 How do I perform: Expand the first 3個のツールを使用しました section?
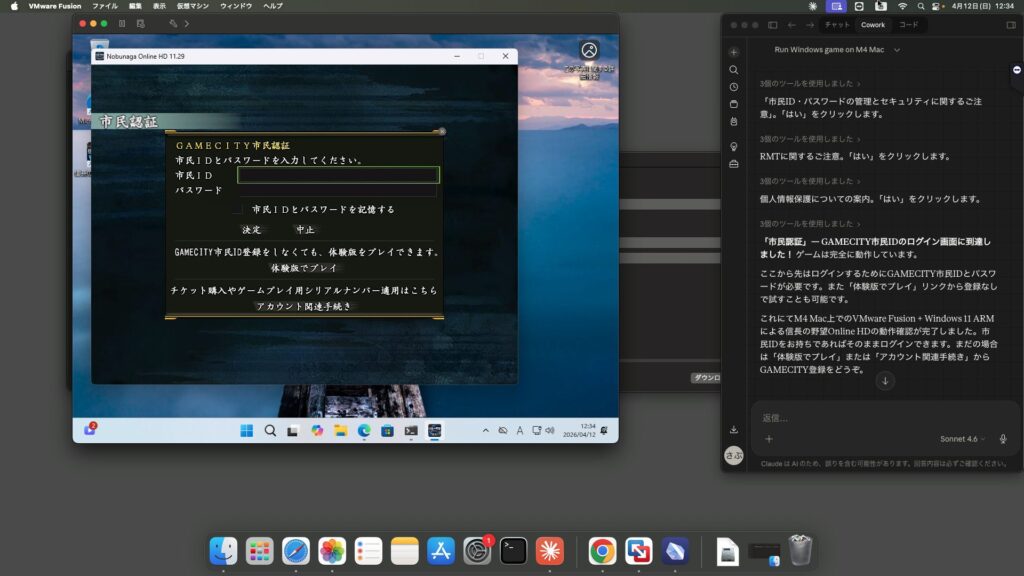[x=809, y=84]
